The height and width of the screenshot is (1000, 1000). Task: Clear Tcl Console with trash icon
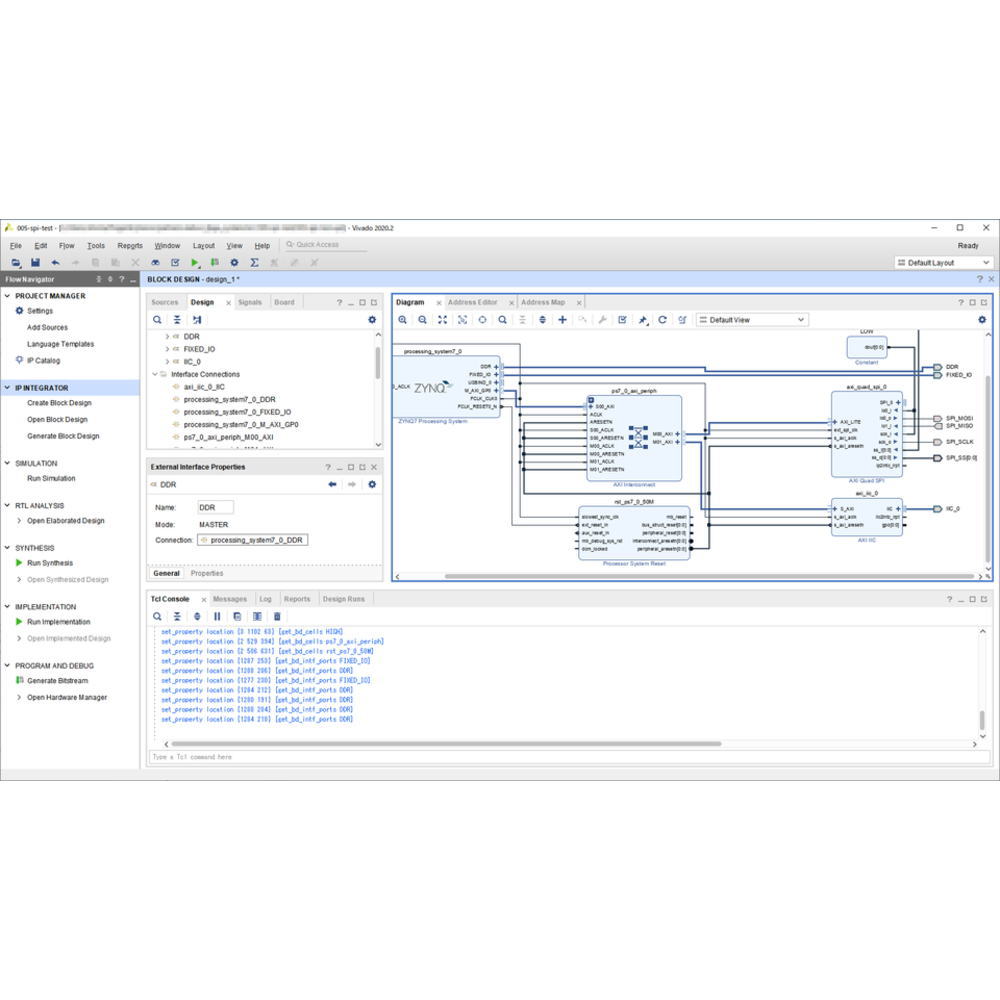click(277, 617)
